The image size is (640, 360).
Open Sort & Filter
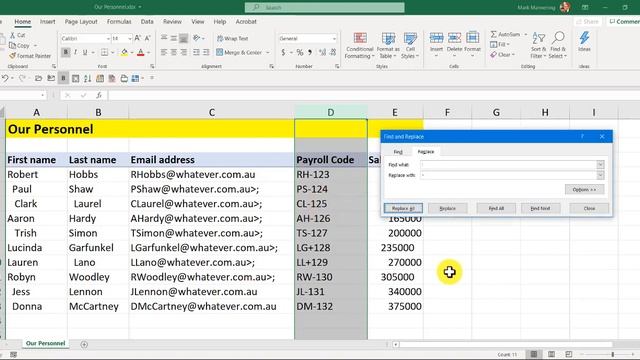tap(538, 45)
